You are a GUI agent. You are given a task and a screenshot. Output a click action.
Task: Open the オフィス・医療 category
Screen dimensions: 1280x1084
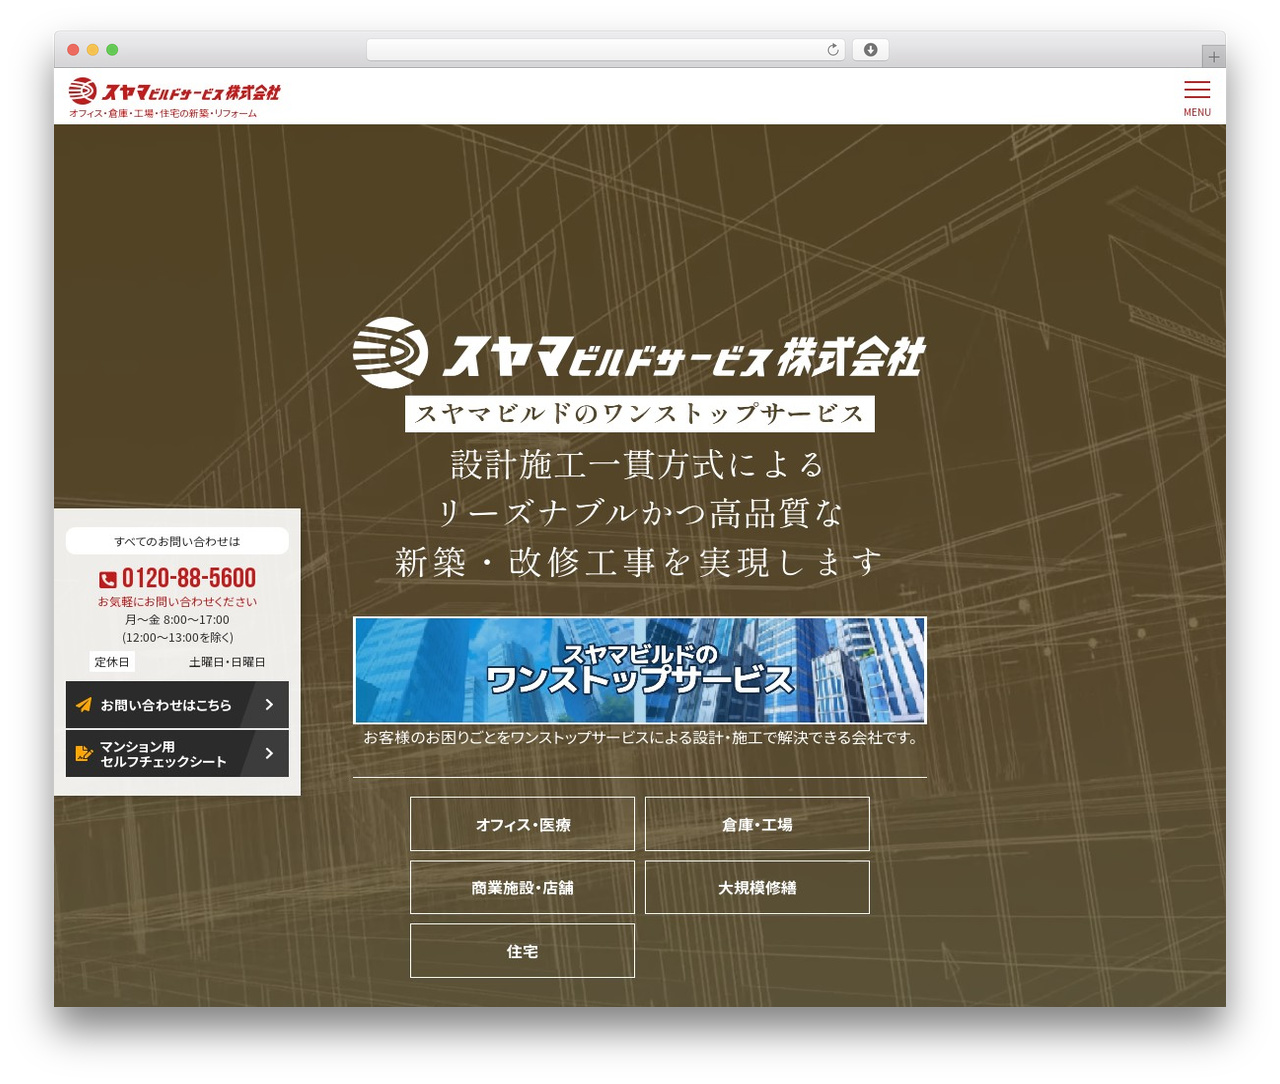(522, 824)
